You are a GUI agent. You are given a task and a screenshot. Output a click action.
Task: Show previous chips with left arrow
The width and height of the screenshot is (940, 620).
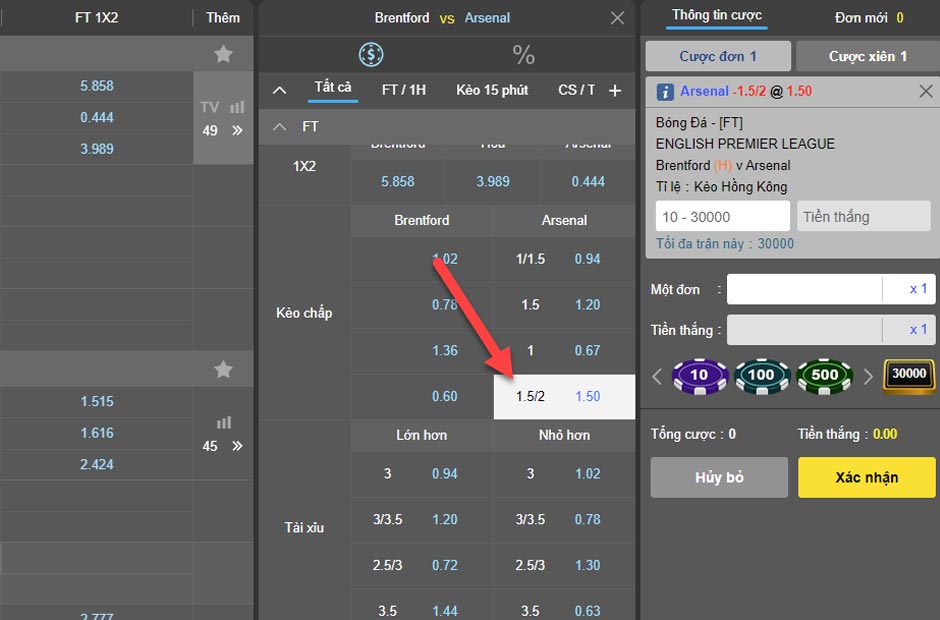click(x=657, y=377)
